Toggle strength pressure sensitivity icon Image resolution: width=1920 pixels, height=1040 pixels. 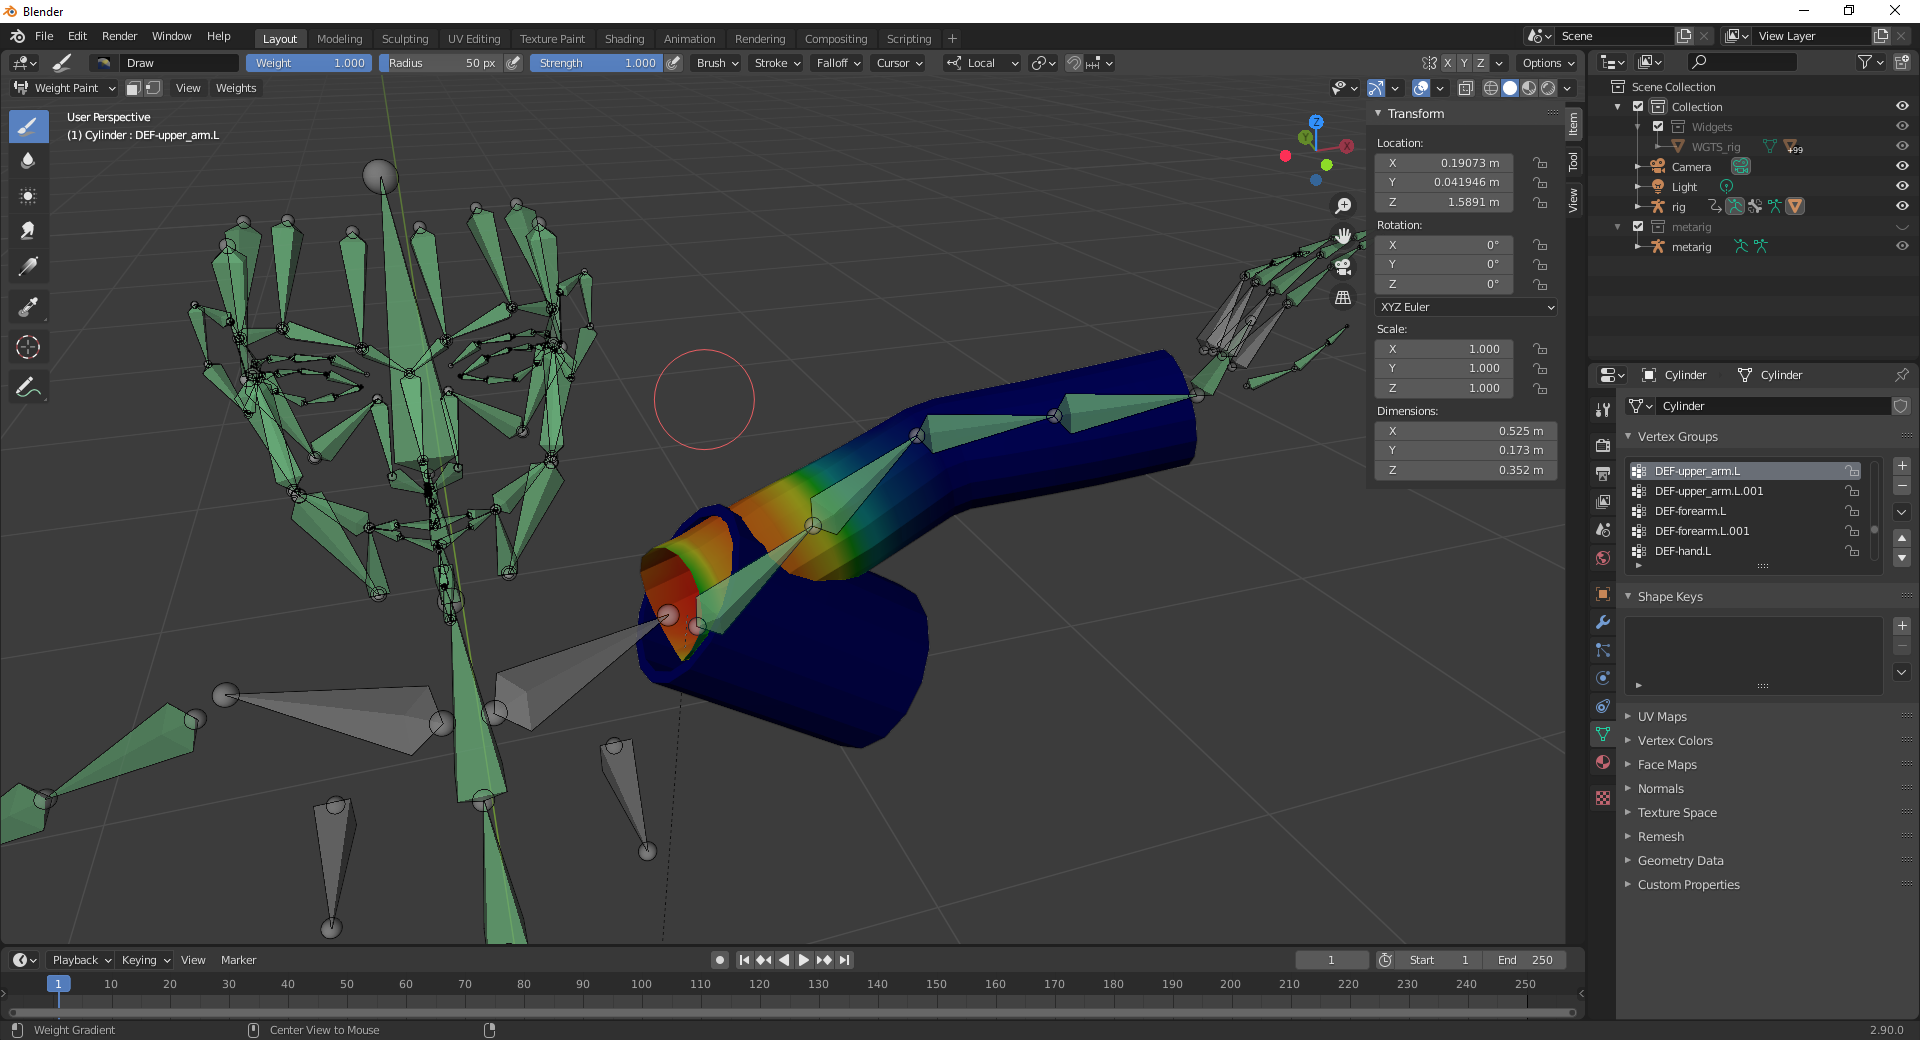click(x=674, y=63)
